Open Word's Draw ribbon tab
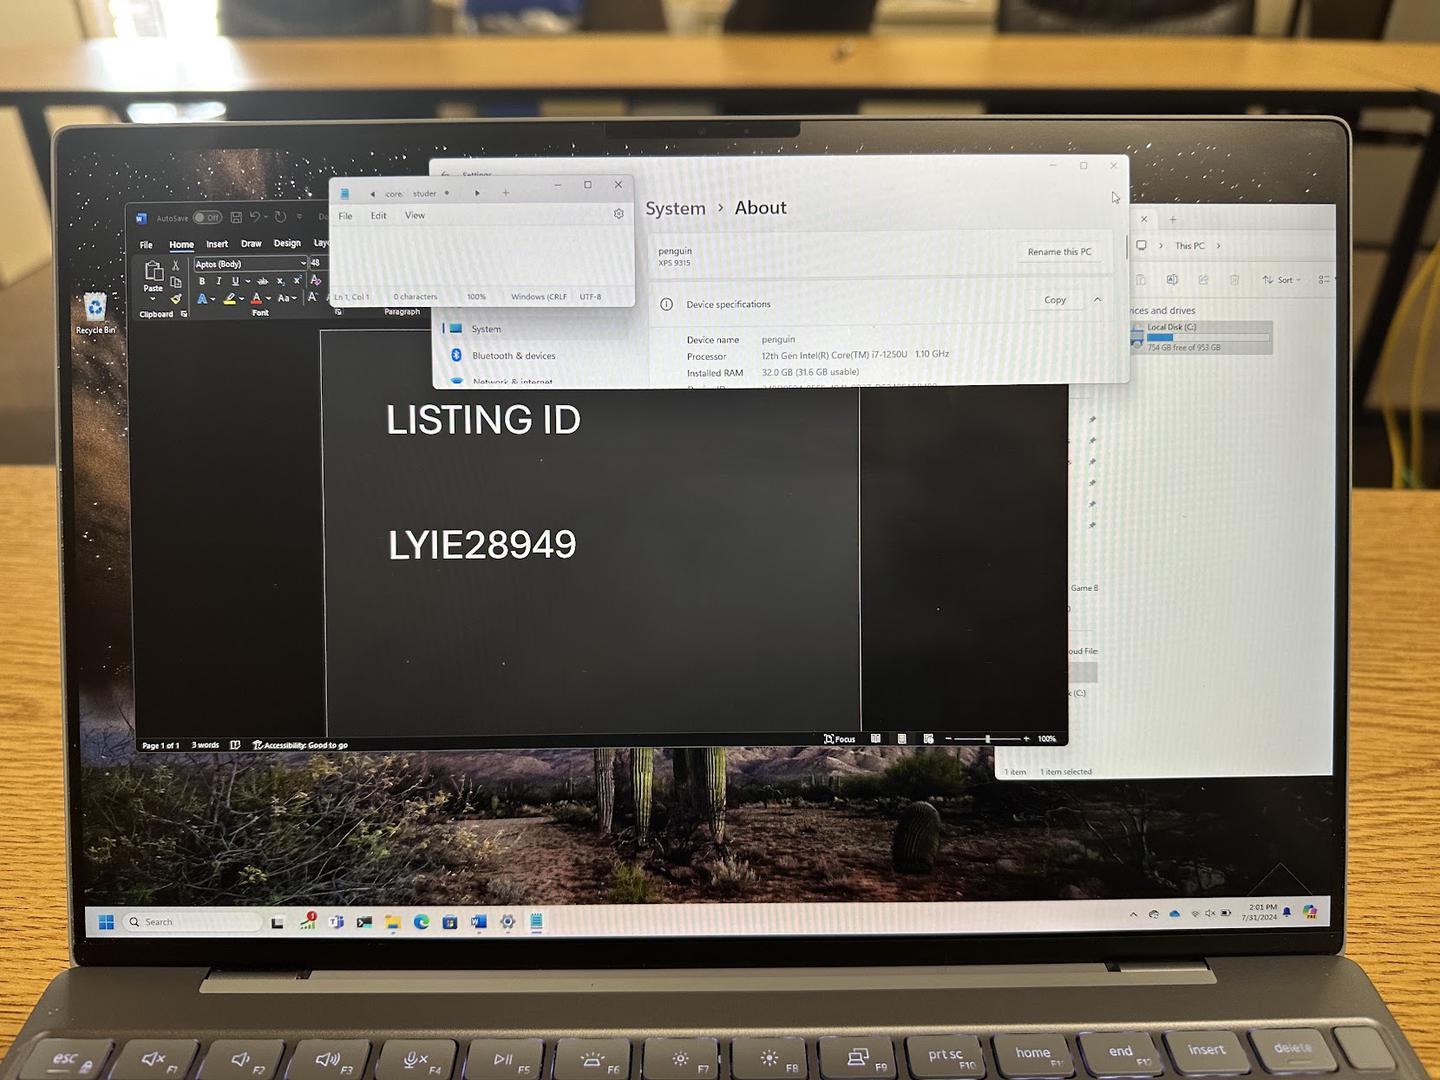This screenshot has width=1440, height=1080. (x=251, y=244)
